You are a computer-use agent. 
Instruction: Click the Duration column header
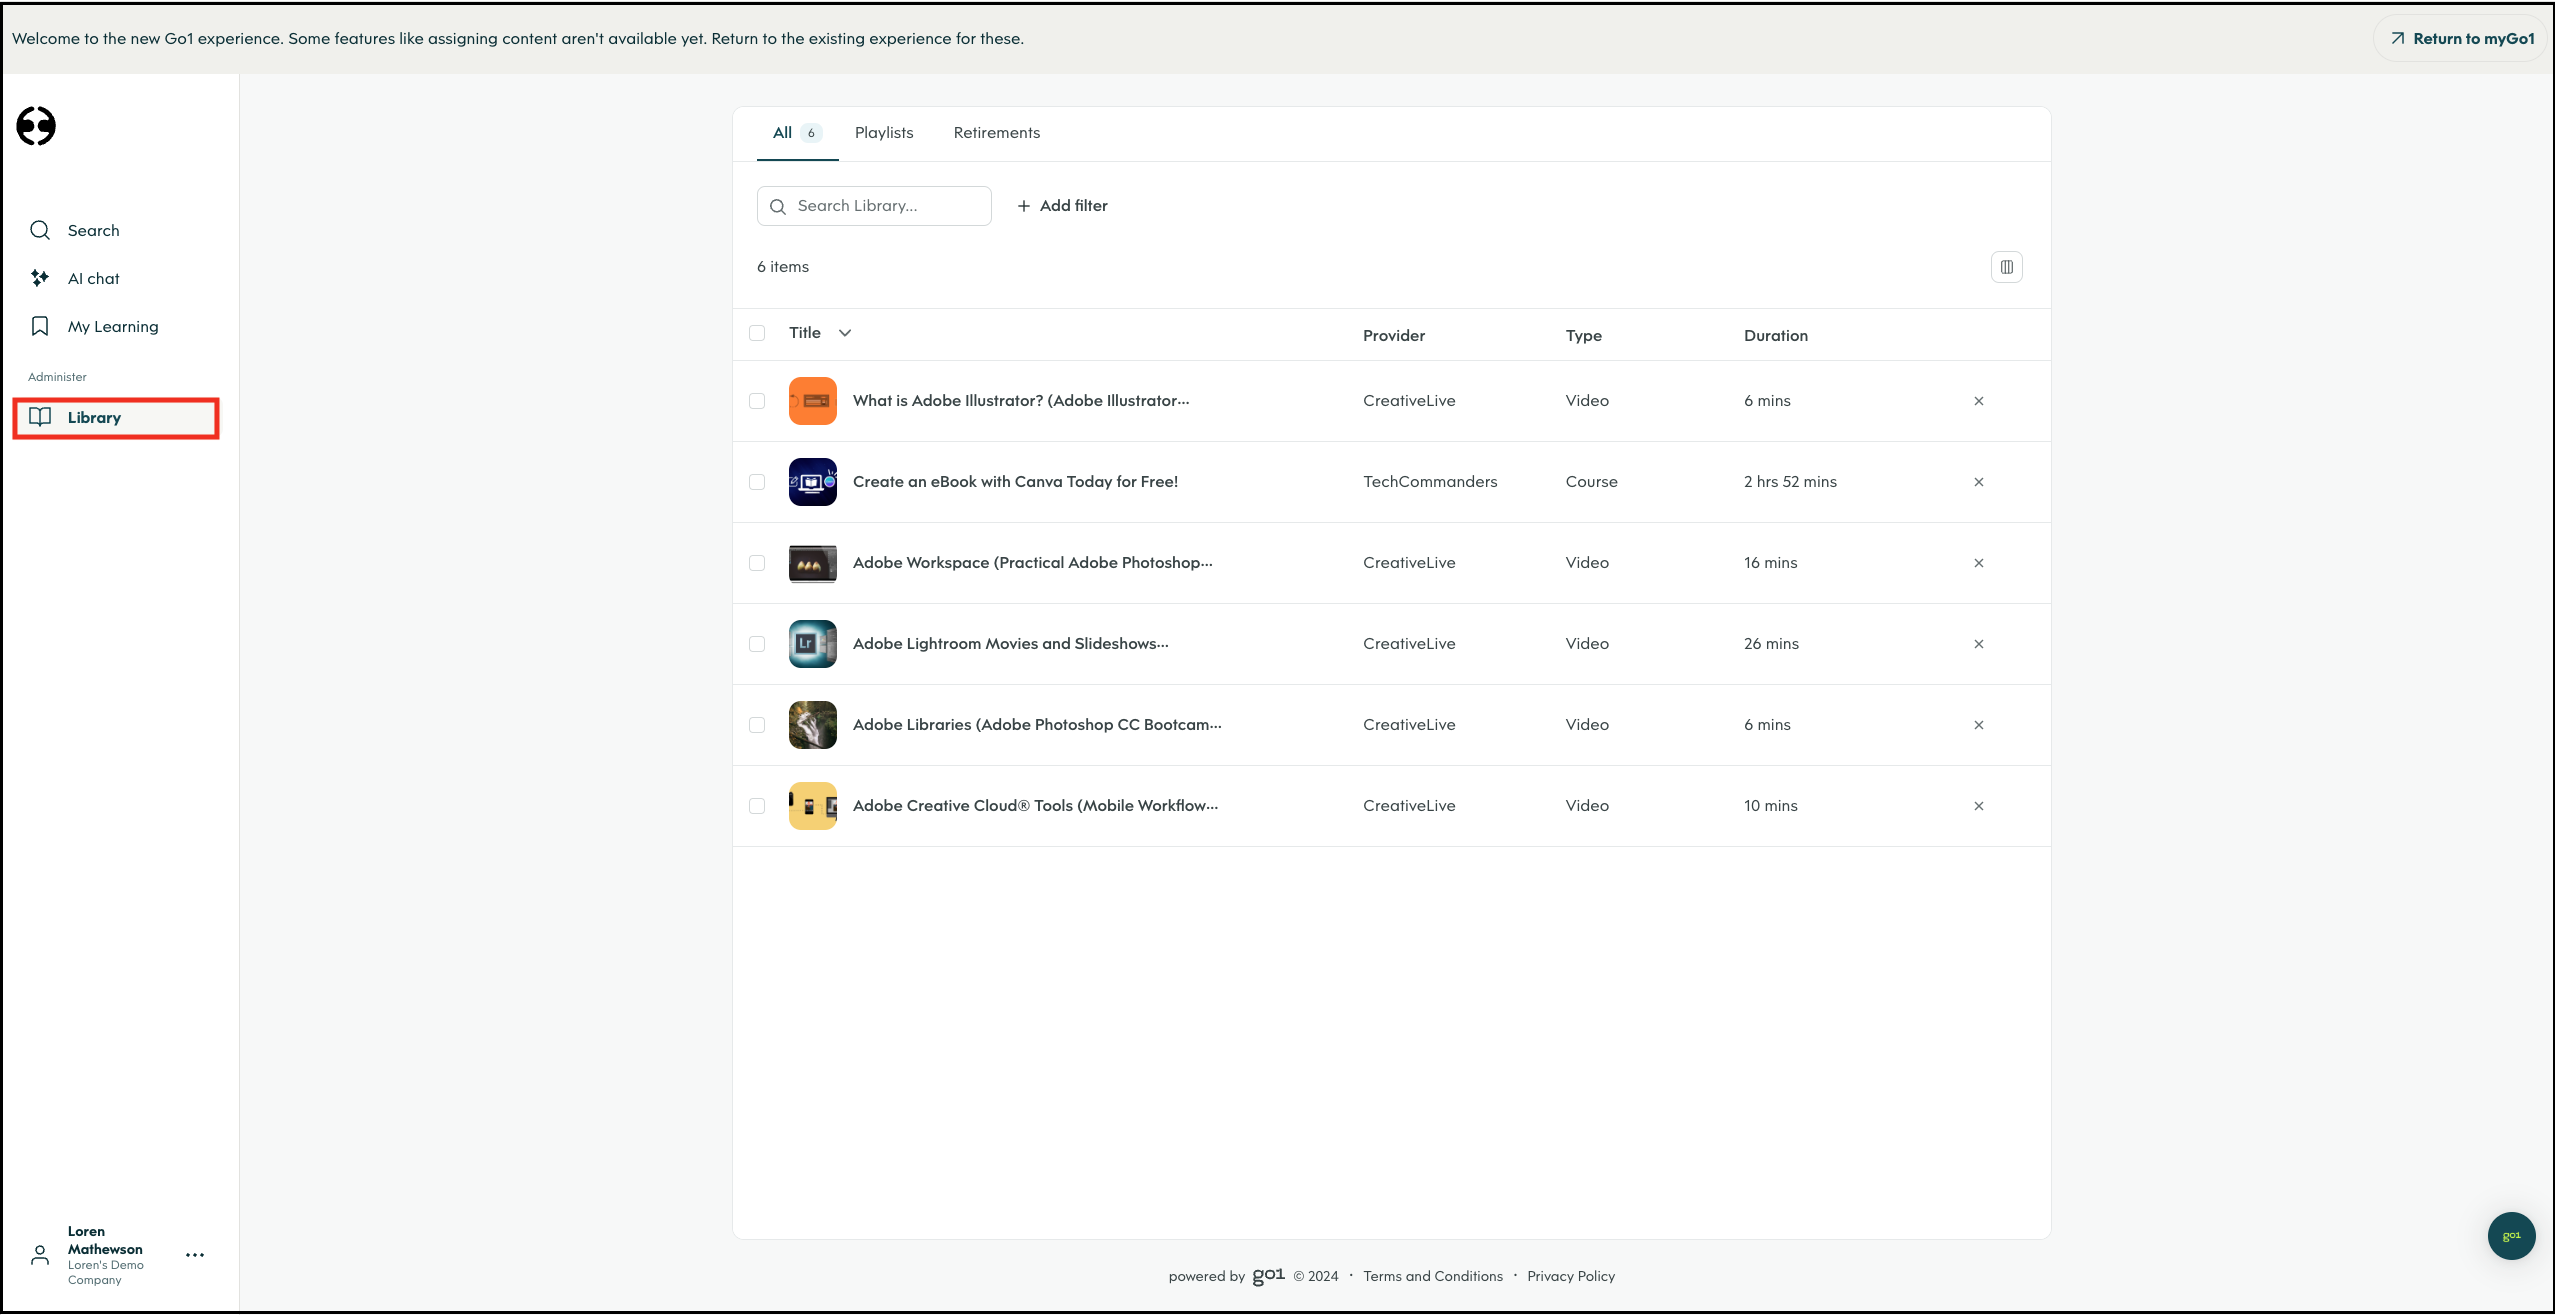pyautogui.click(x=1775, y=336)
